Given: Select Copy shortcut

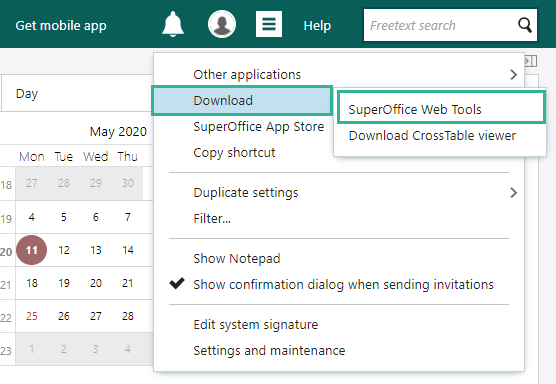Looking at the screenshot, I should [234, 153].
